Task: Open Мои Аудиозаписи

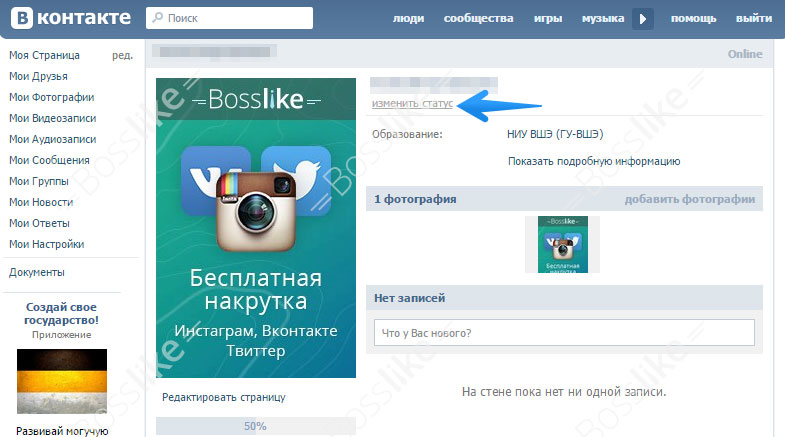Action: pos(53,139)
